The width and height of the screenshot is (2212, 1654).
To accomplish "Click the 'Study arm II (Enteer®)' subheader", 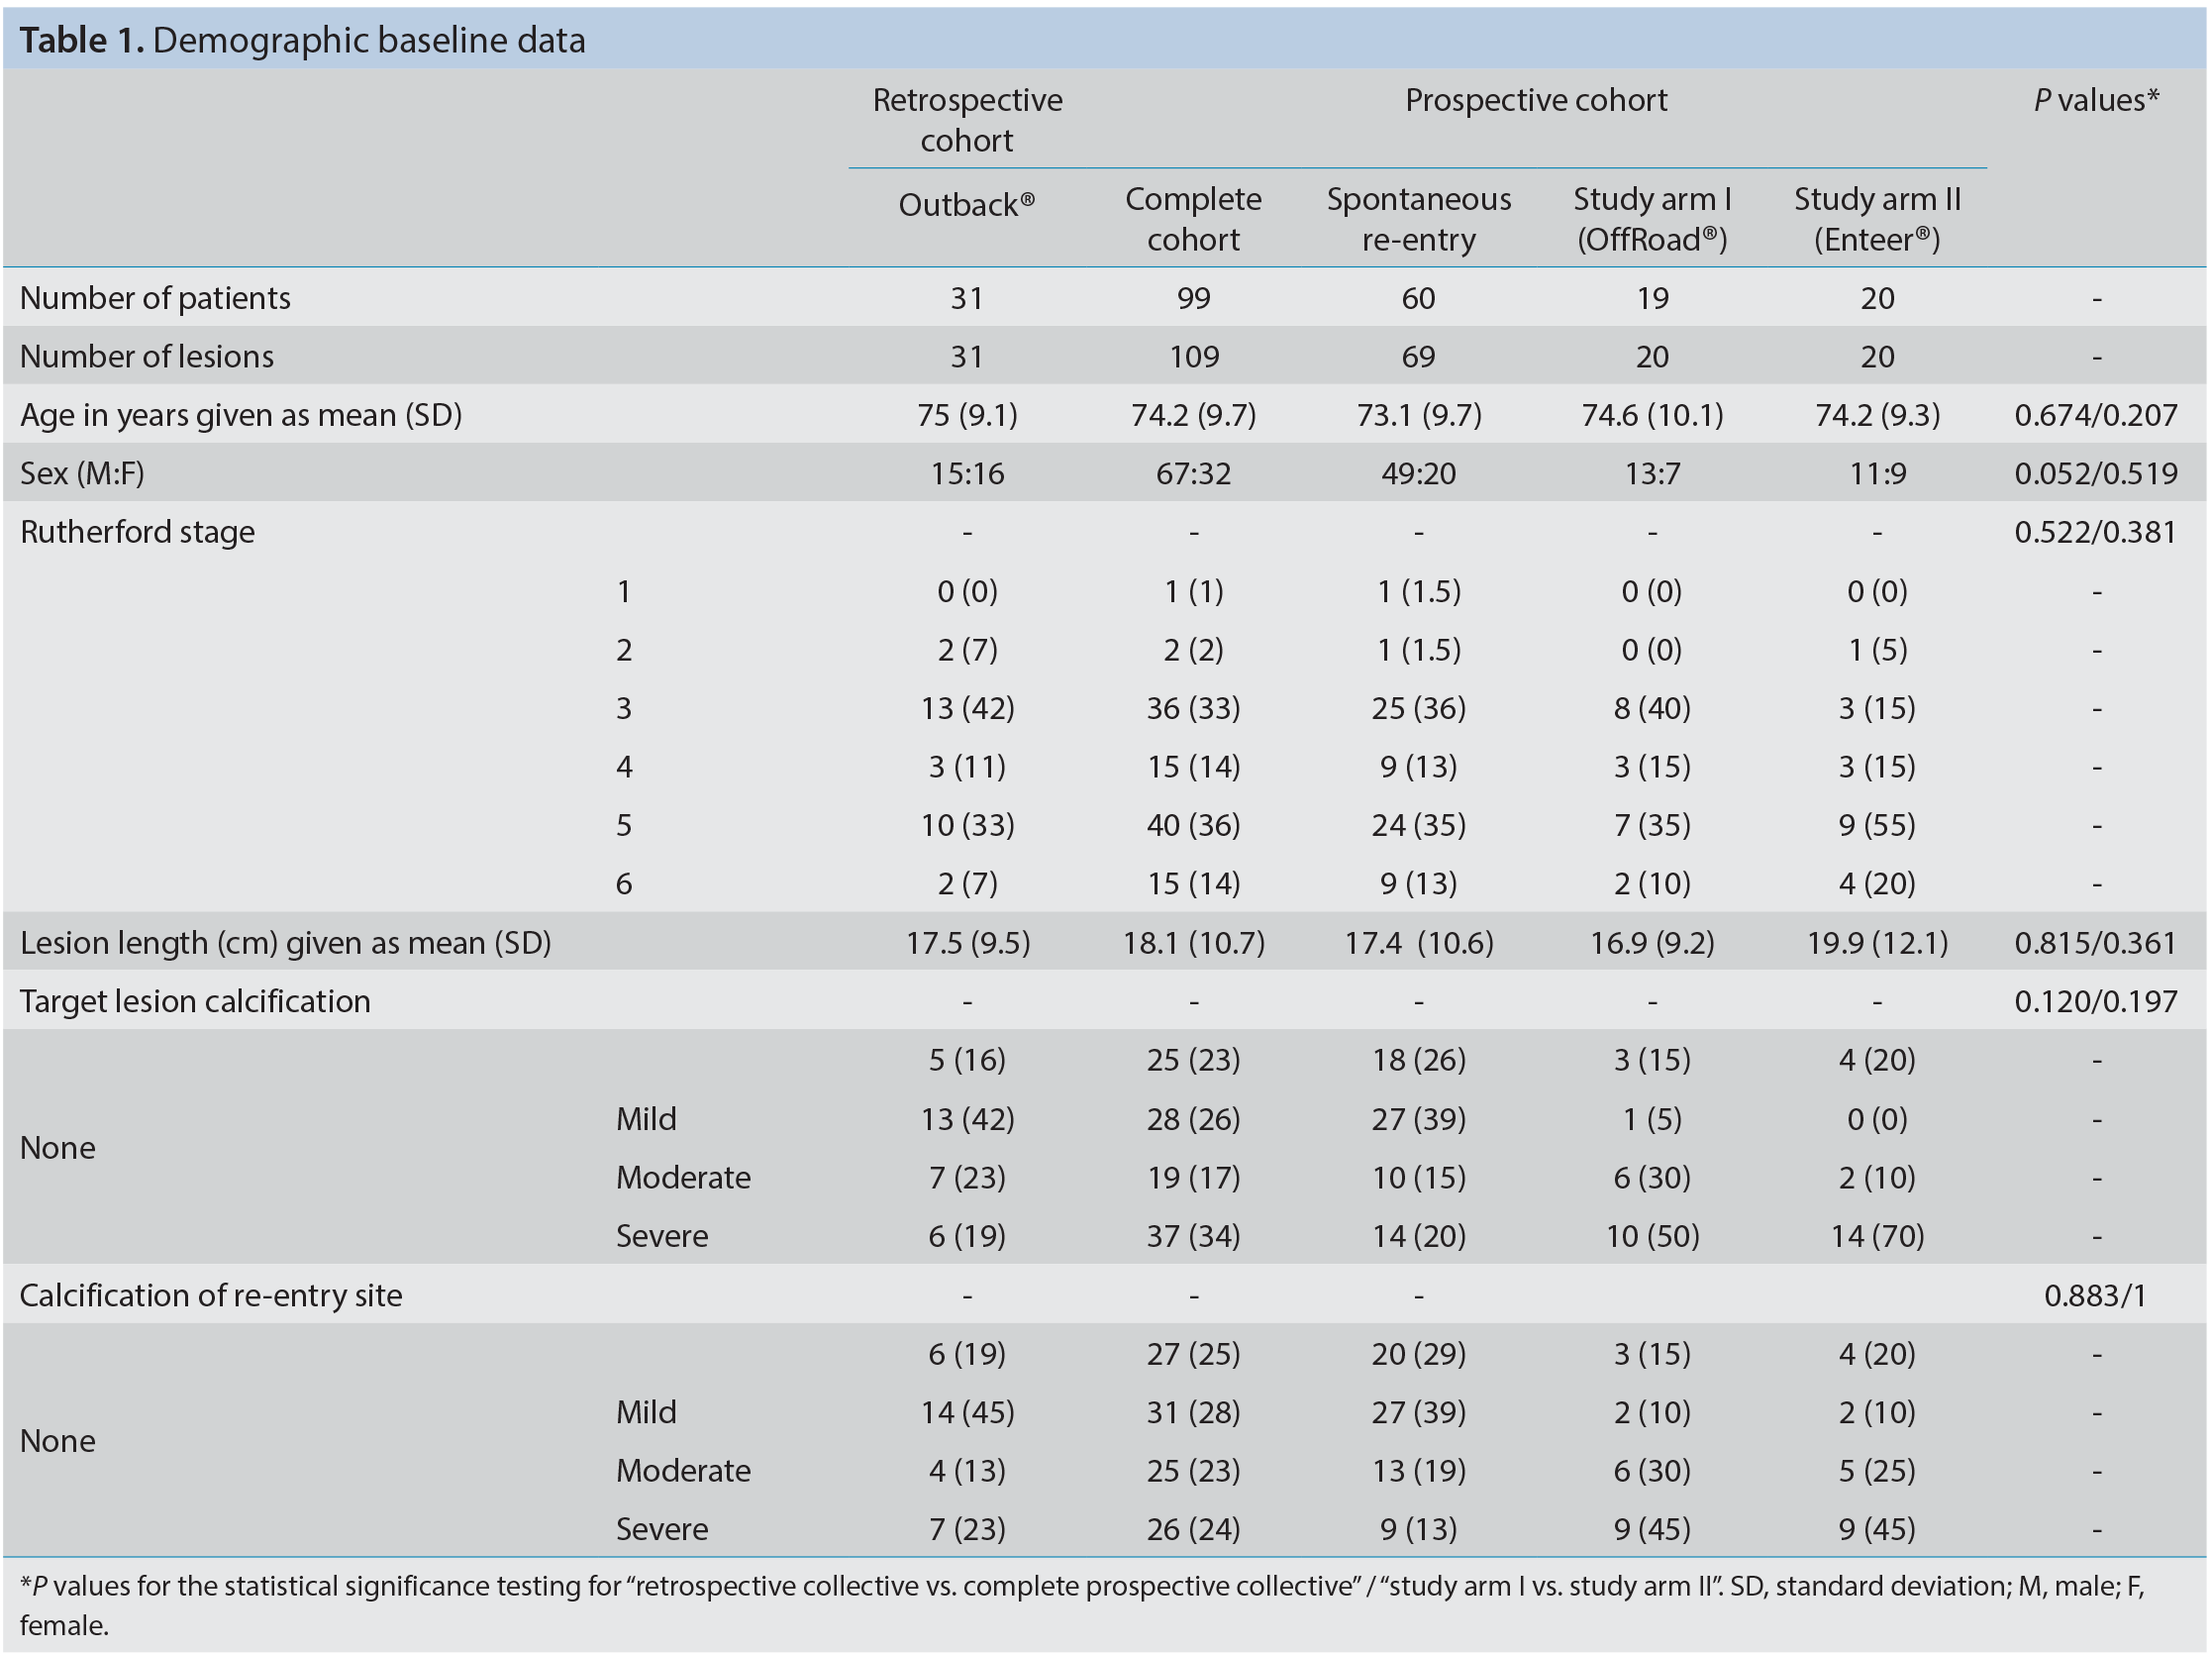I will 1877,219.
